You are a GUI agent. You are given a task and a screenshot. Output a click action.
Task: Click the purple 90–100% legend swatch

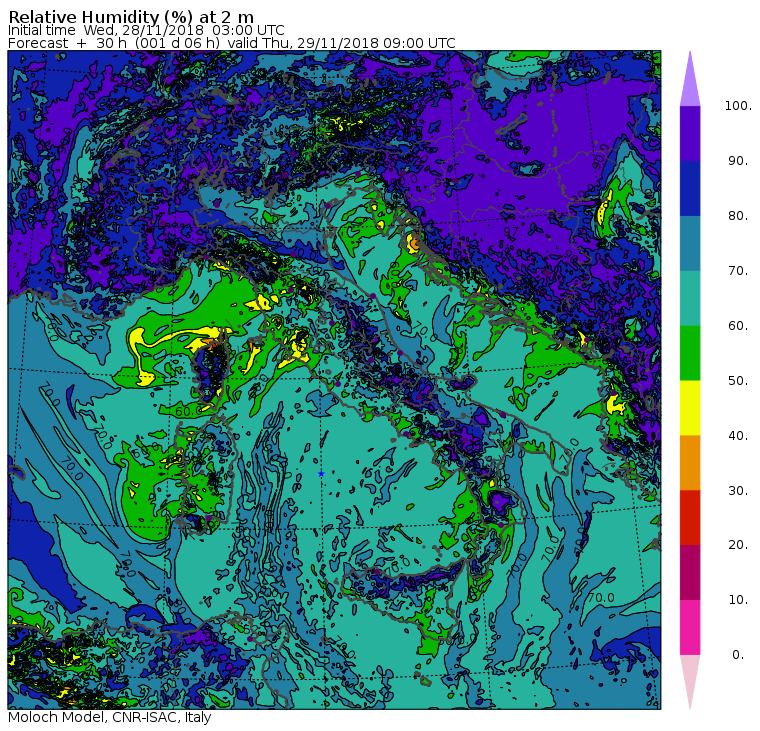(x=690, y=133)
